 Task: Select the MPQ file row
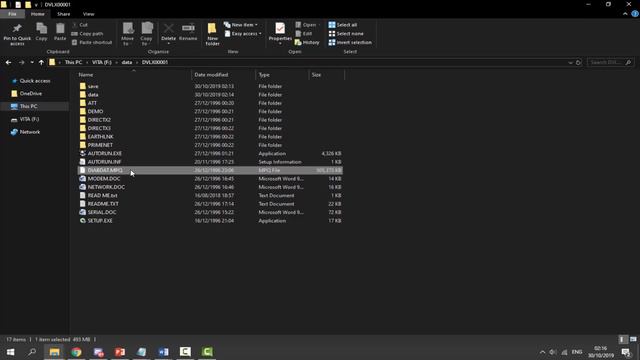pos(210,170)
